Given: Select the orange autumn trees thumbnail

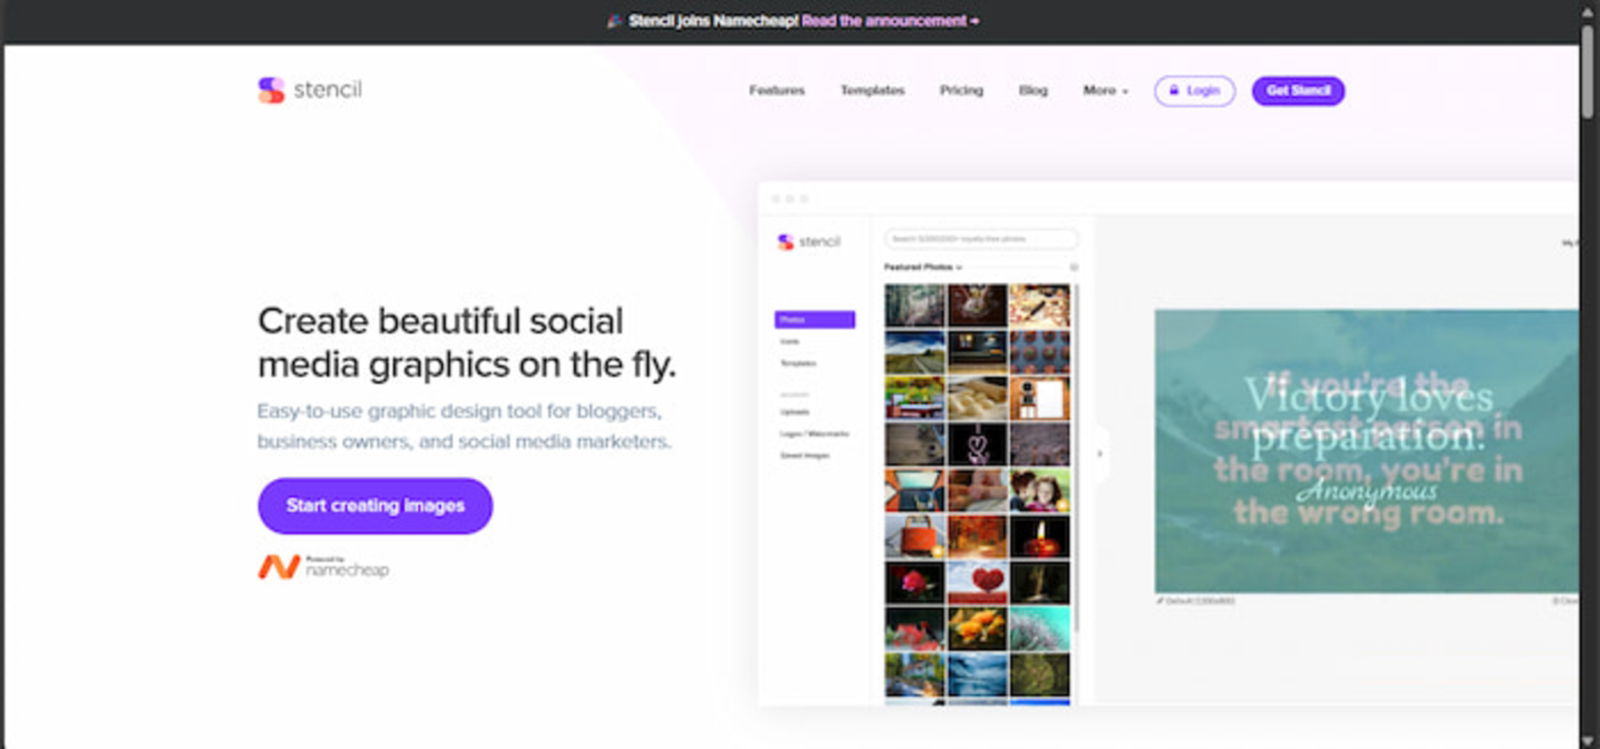Looking at the screenshot, I should [x=977, y=537].
